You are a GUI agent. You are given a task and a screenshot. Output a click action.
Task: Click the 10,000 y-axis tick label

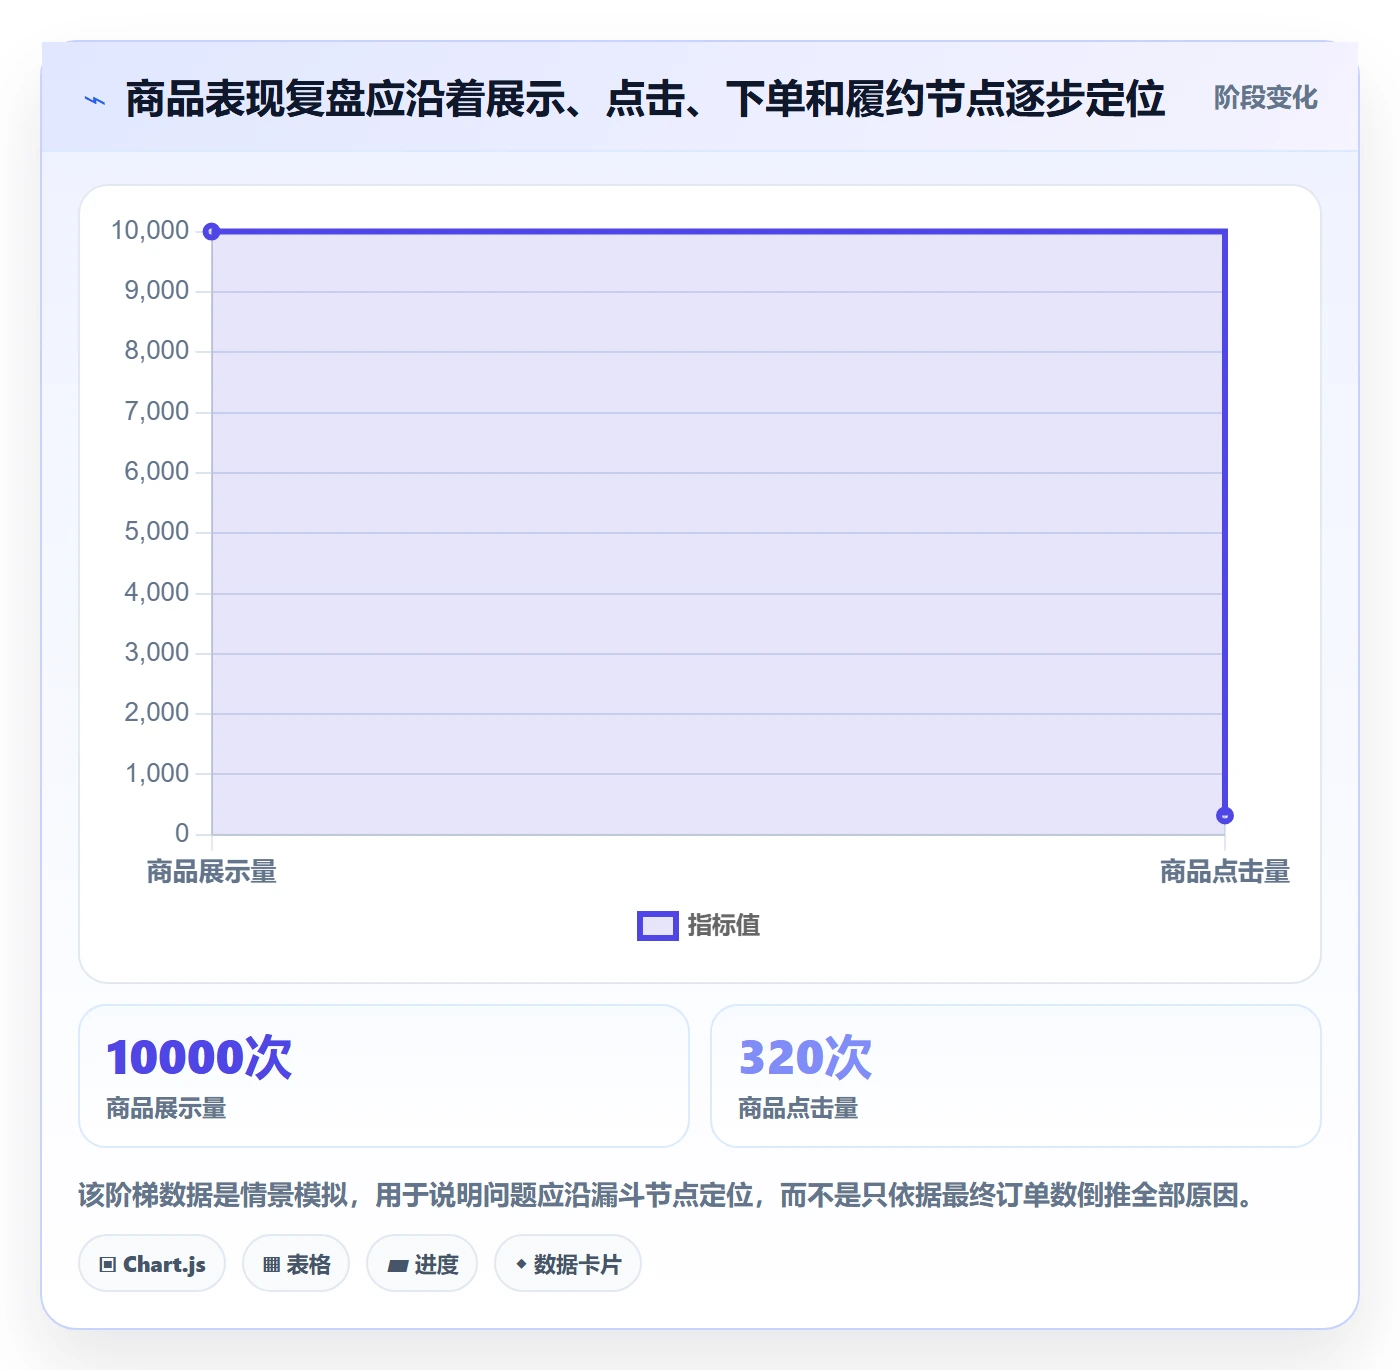pyautogui.click(x=150, y=231)
